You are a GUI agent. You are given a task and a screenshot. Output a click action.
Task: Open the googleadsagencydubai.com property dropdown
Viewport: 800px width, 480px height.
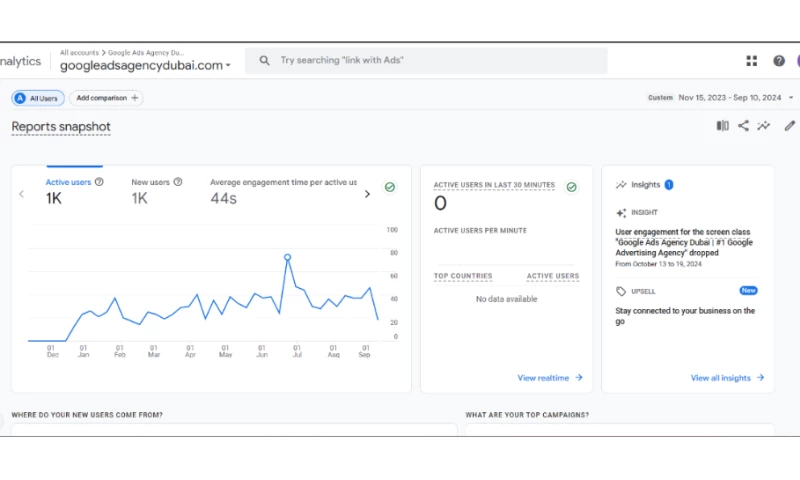[x=145, y=65]
